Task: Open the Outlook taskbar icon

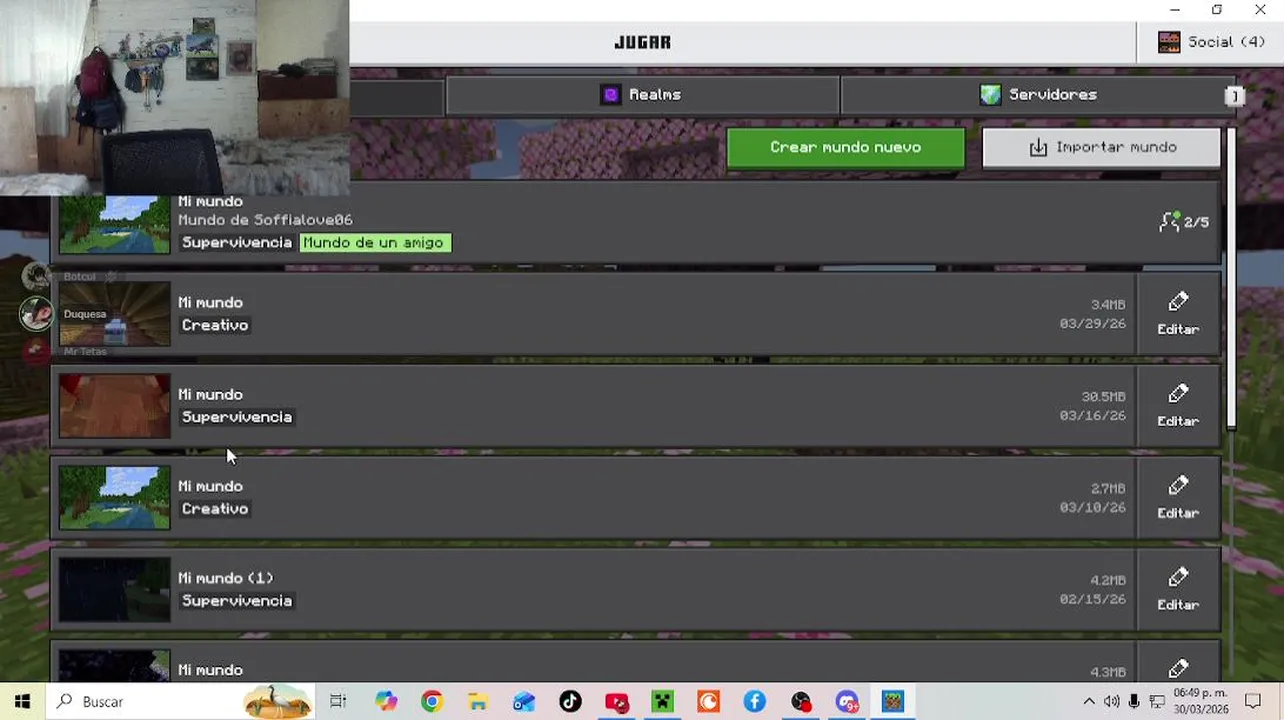Action: point(524,702)
